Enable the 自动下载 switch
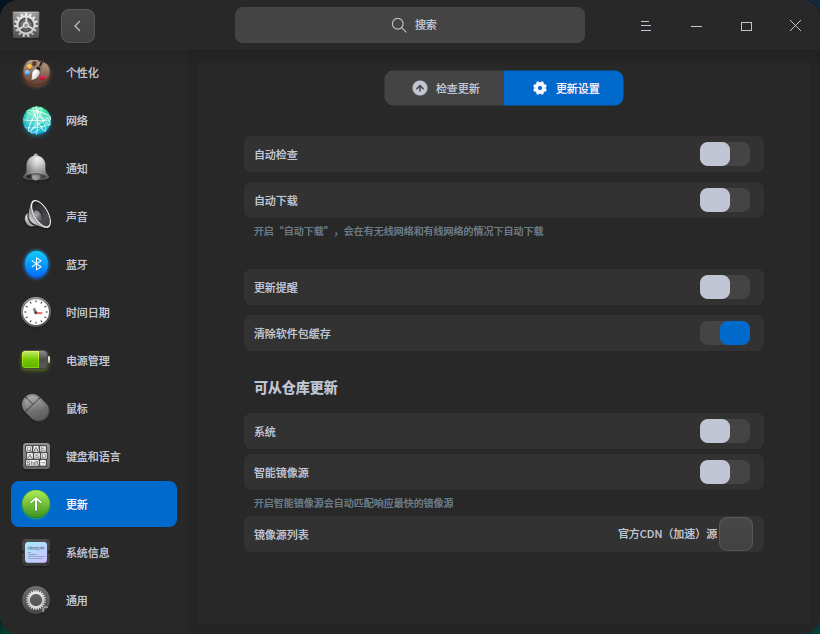 725,200
